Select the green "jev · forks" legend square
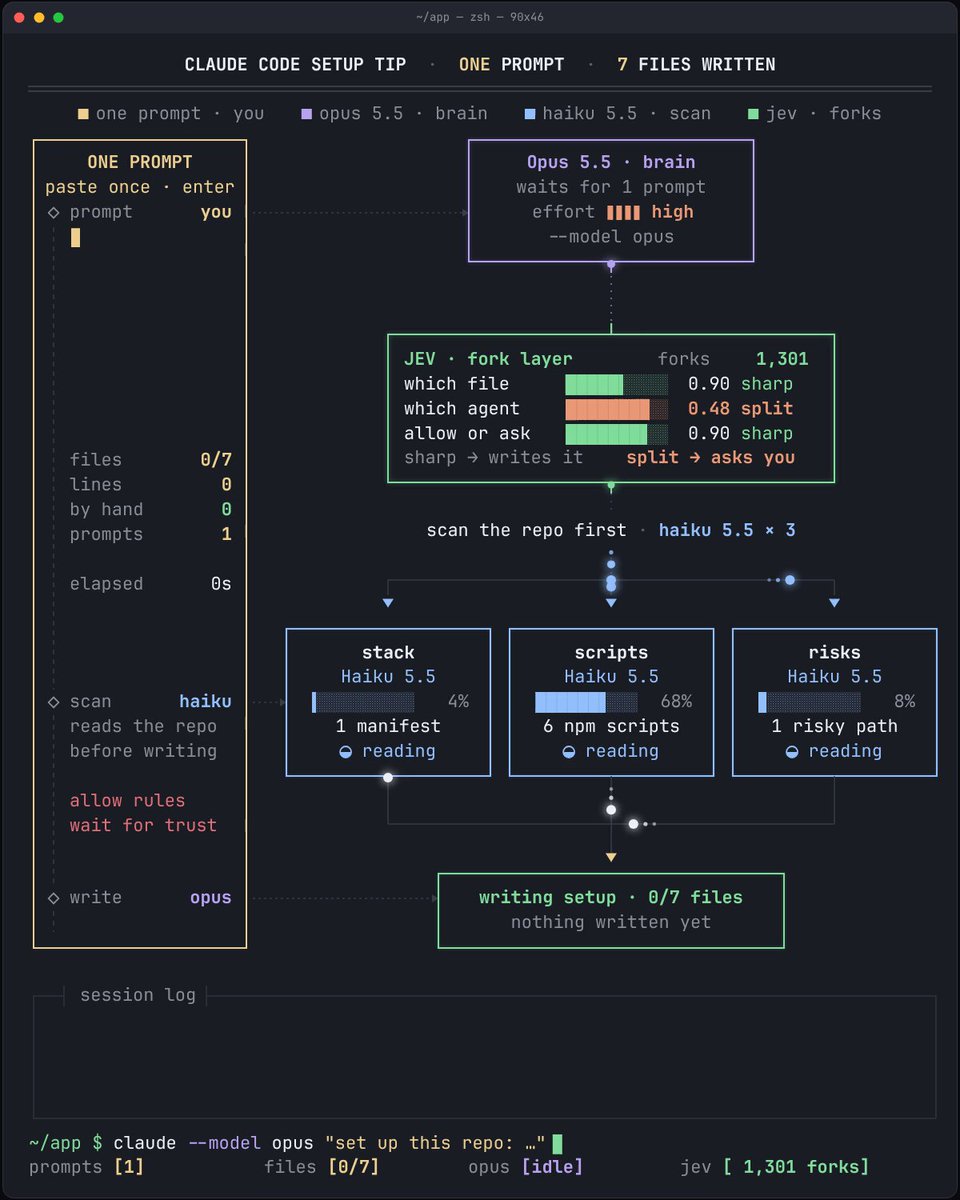The image size is (960, 1200). 753,114
